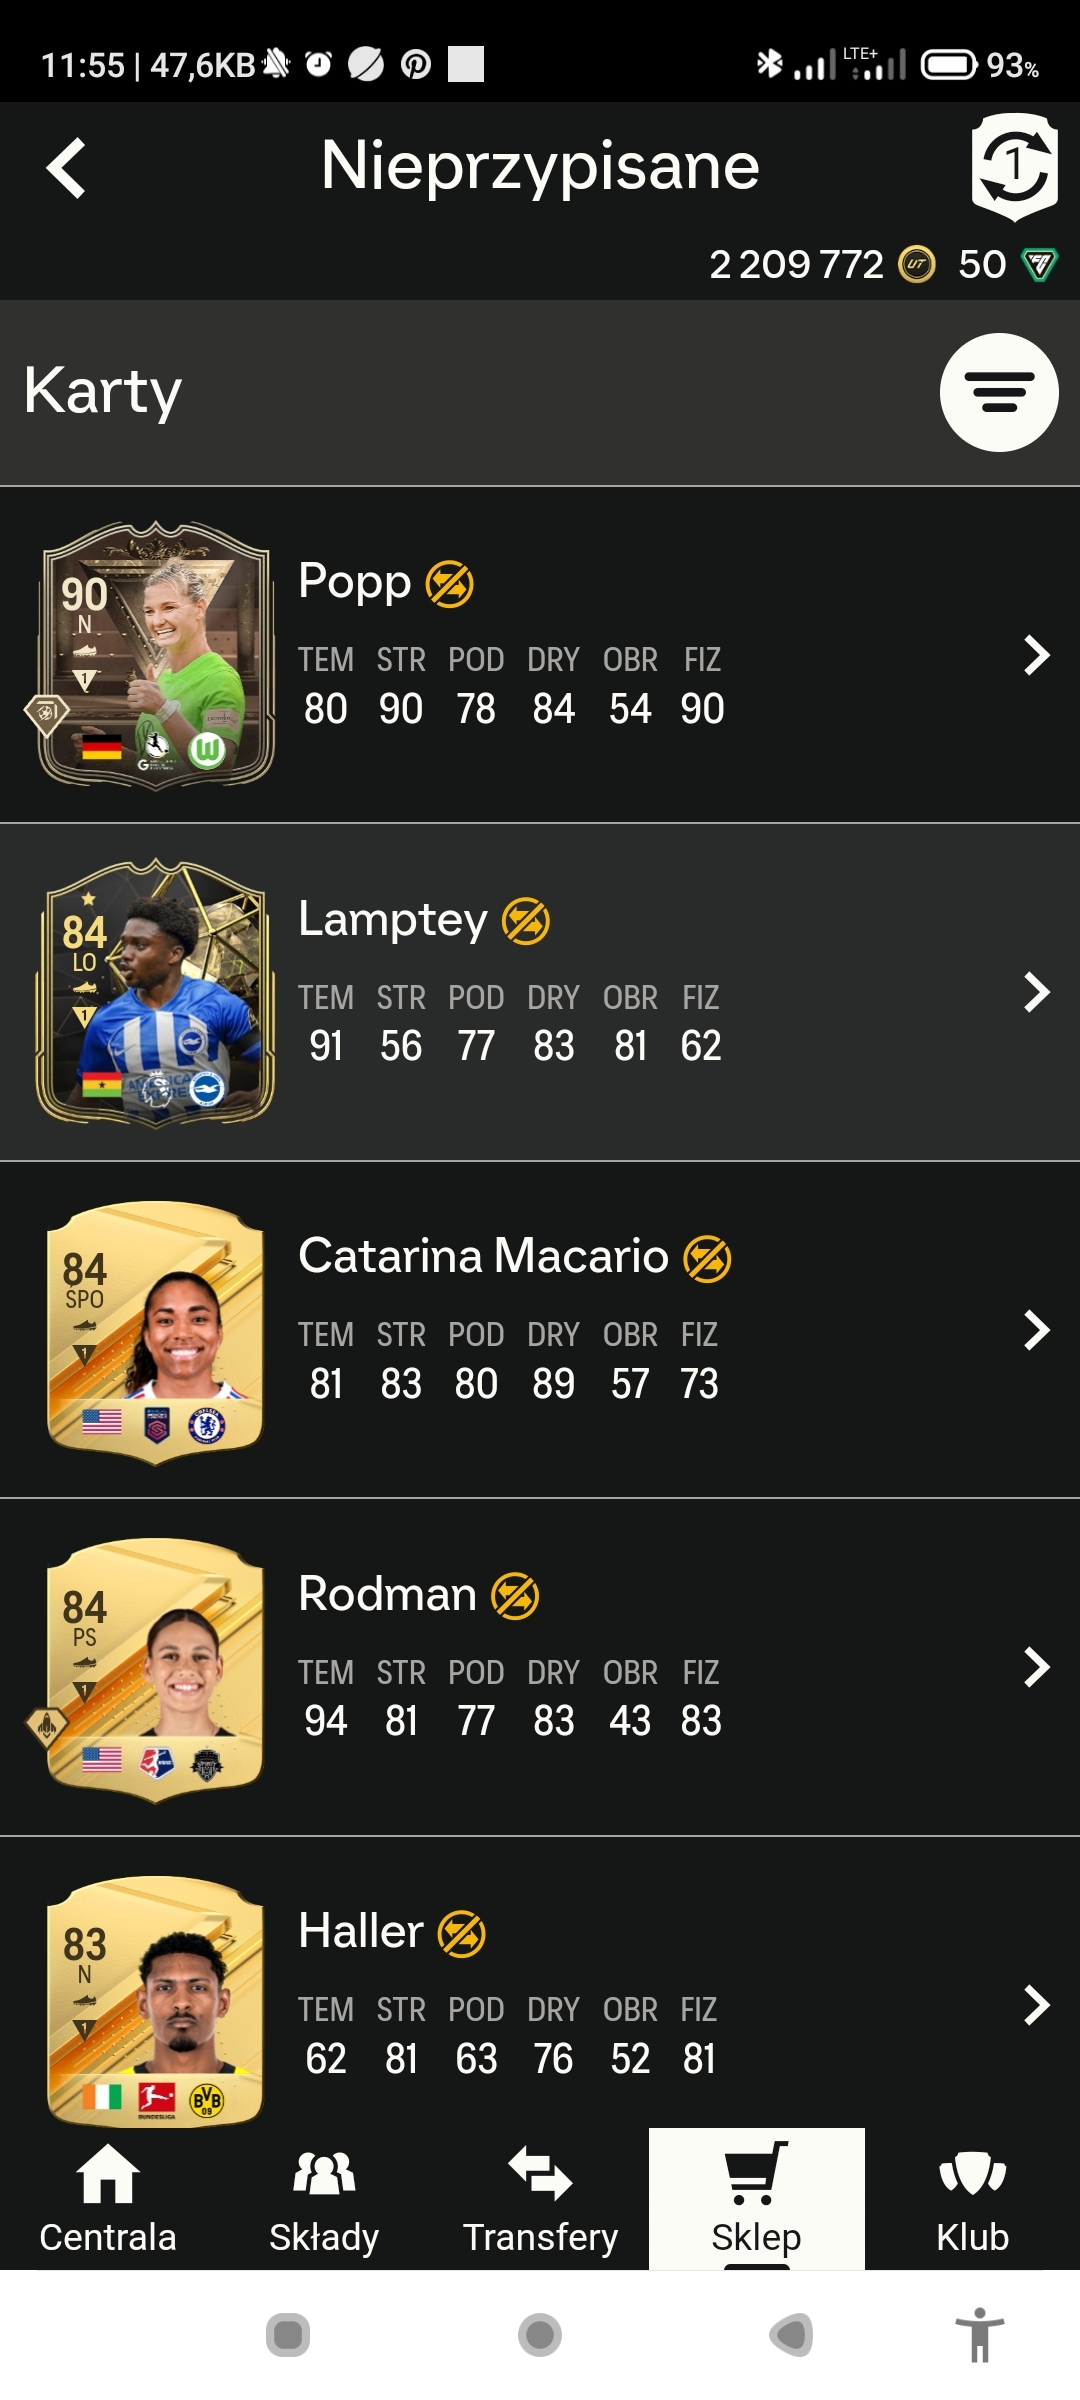
Task: Expand Rodman card details chevron
Action: 1037,1667
